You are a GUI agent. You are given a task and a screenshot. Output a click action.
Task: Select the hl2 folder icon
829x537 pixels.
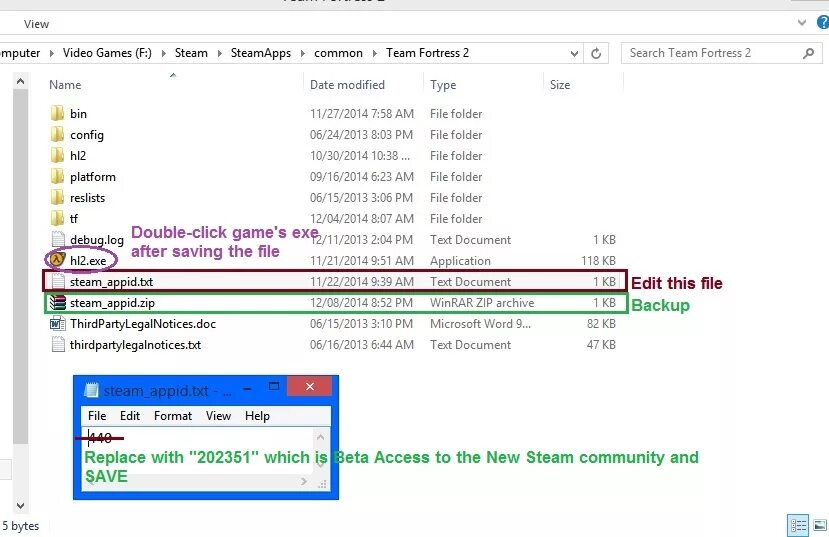click(x=57, y=155)
